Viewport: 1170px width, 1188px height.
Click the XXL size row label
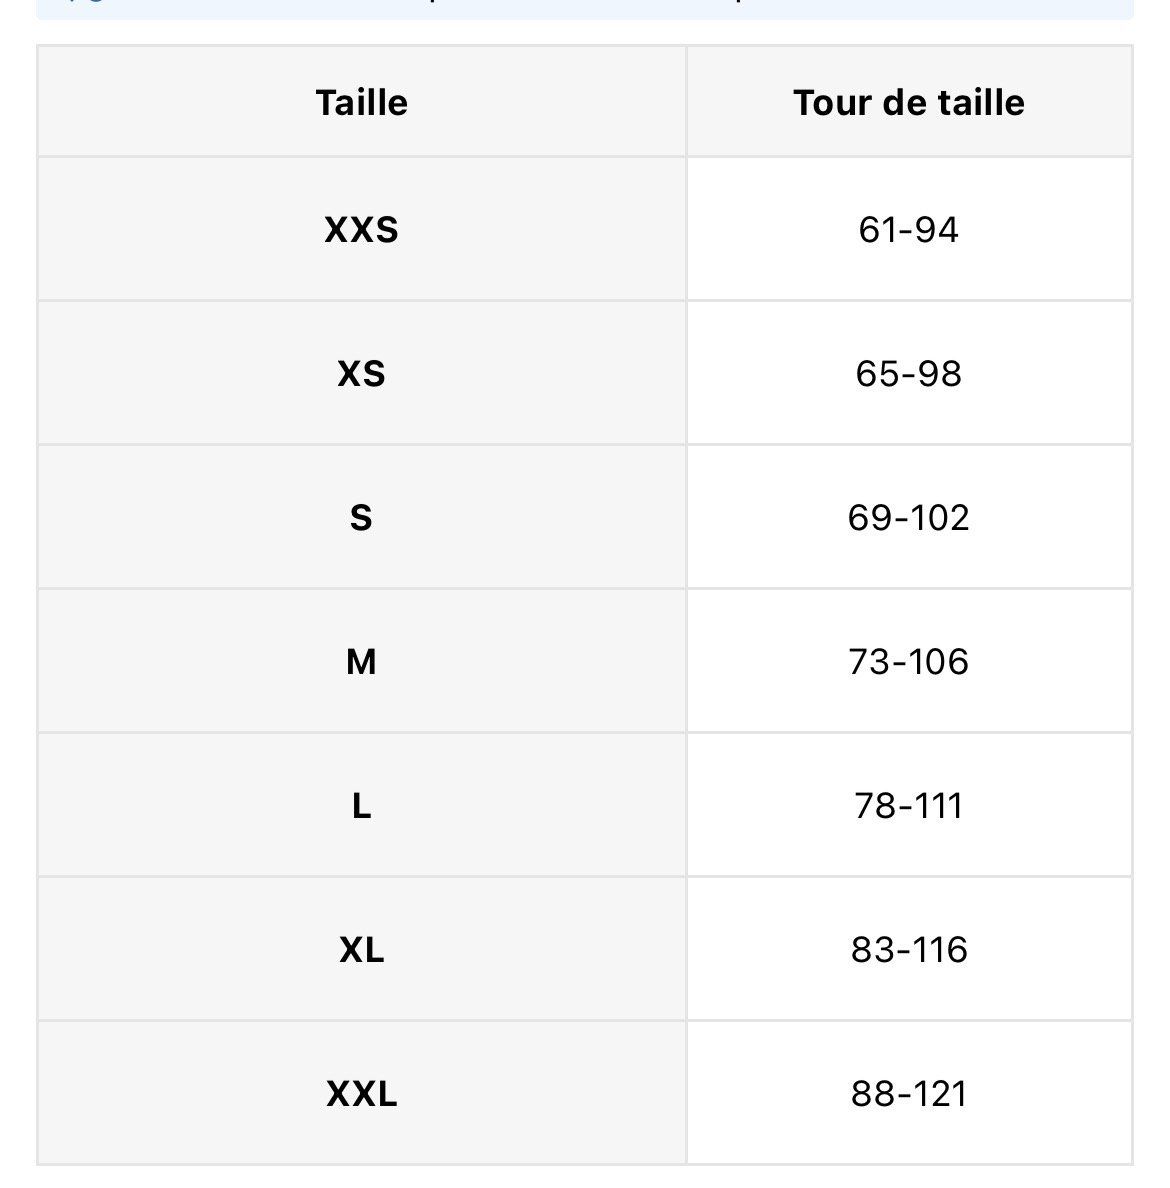(361, 1093)
